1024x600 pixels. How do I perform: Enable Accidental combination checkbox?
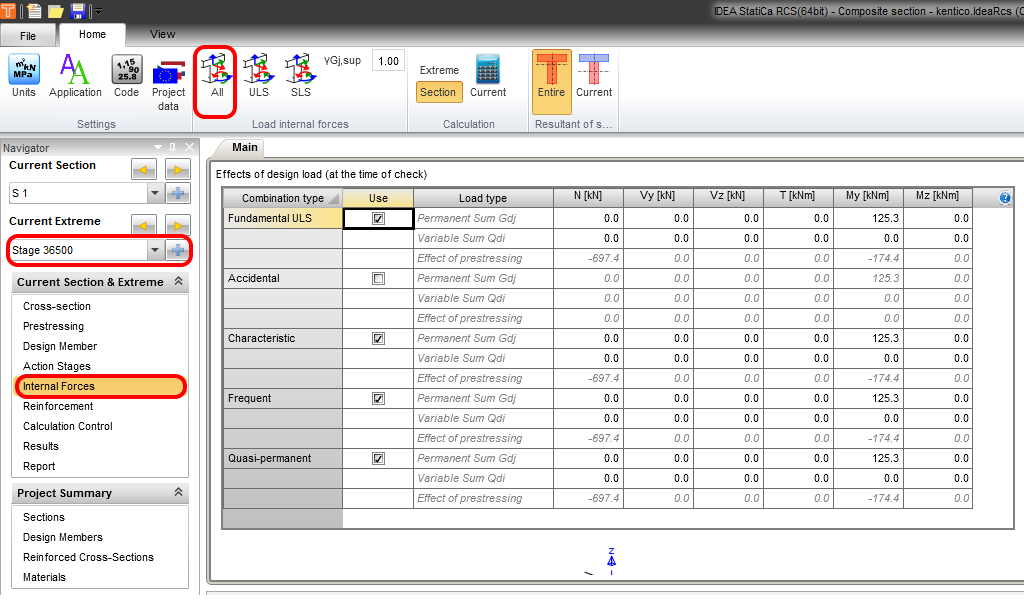coord(378,278)
